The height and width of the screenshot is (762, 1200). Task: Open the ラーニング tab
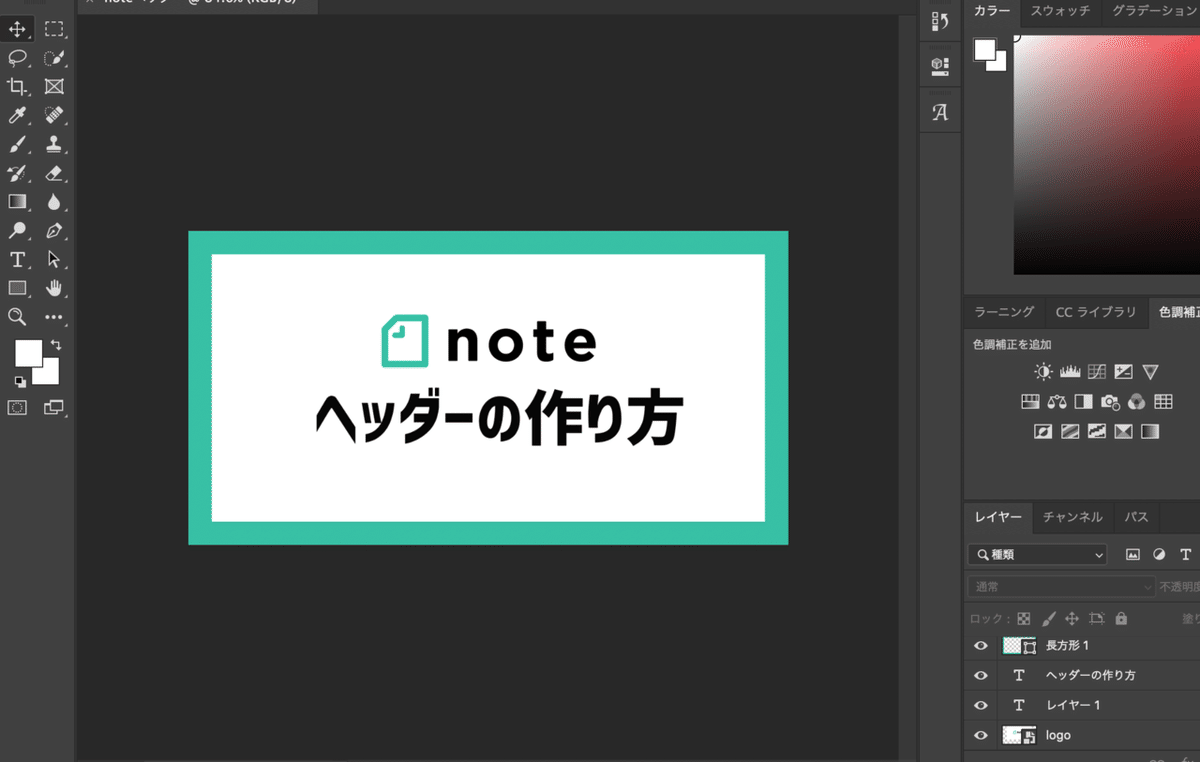coord(1004,312)
